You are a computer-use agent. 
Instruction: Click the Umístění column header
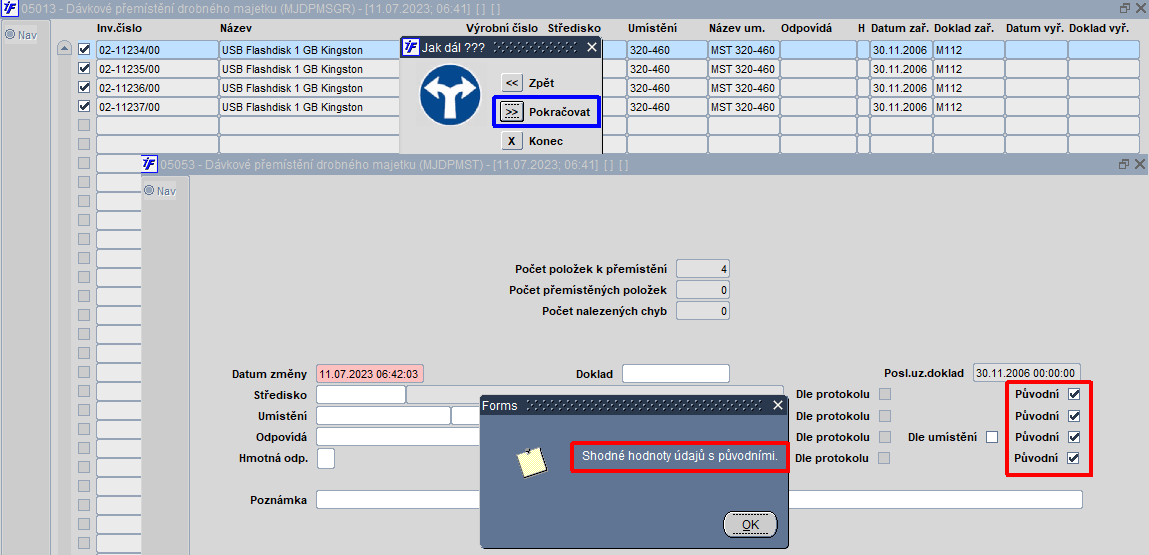[652, 28]
